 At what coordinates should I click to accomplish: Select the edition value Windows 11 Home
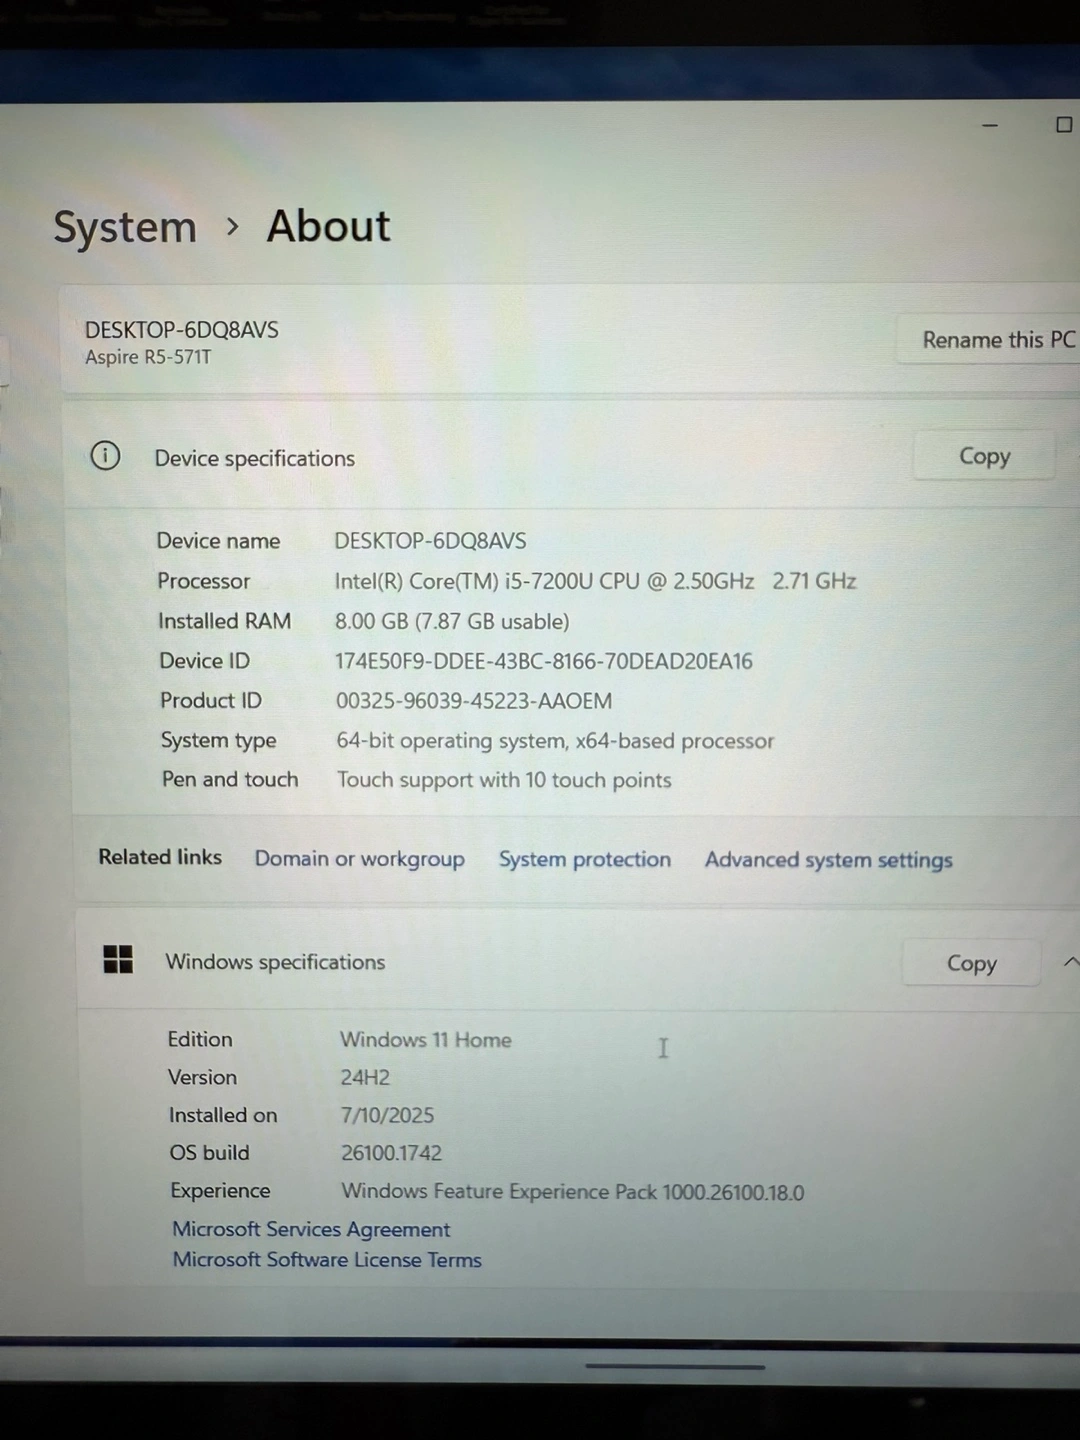coord(426,1040)
